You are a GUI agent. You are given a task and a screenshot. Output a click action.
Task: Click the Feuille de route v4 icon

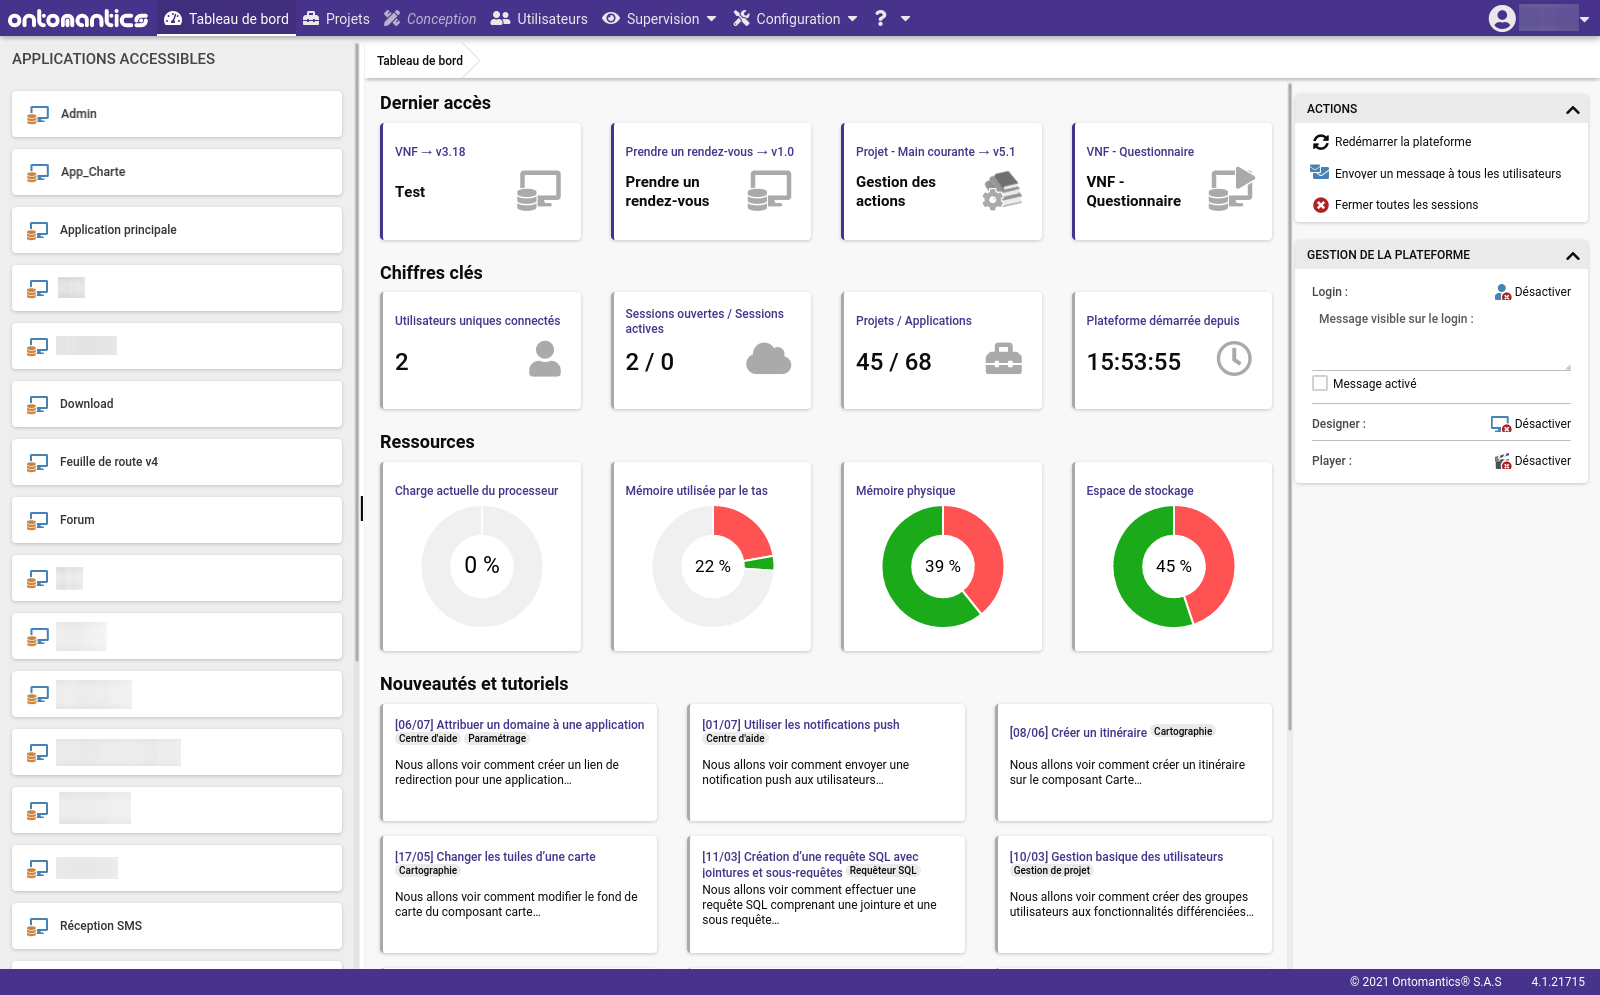38,462
